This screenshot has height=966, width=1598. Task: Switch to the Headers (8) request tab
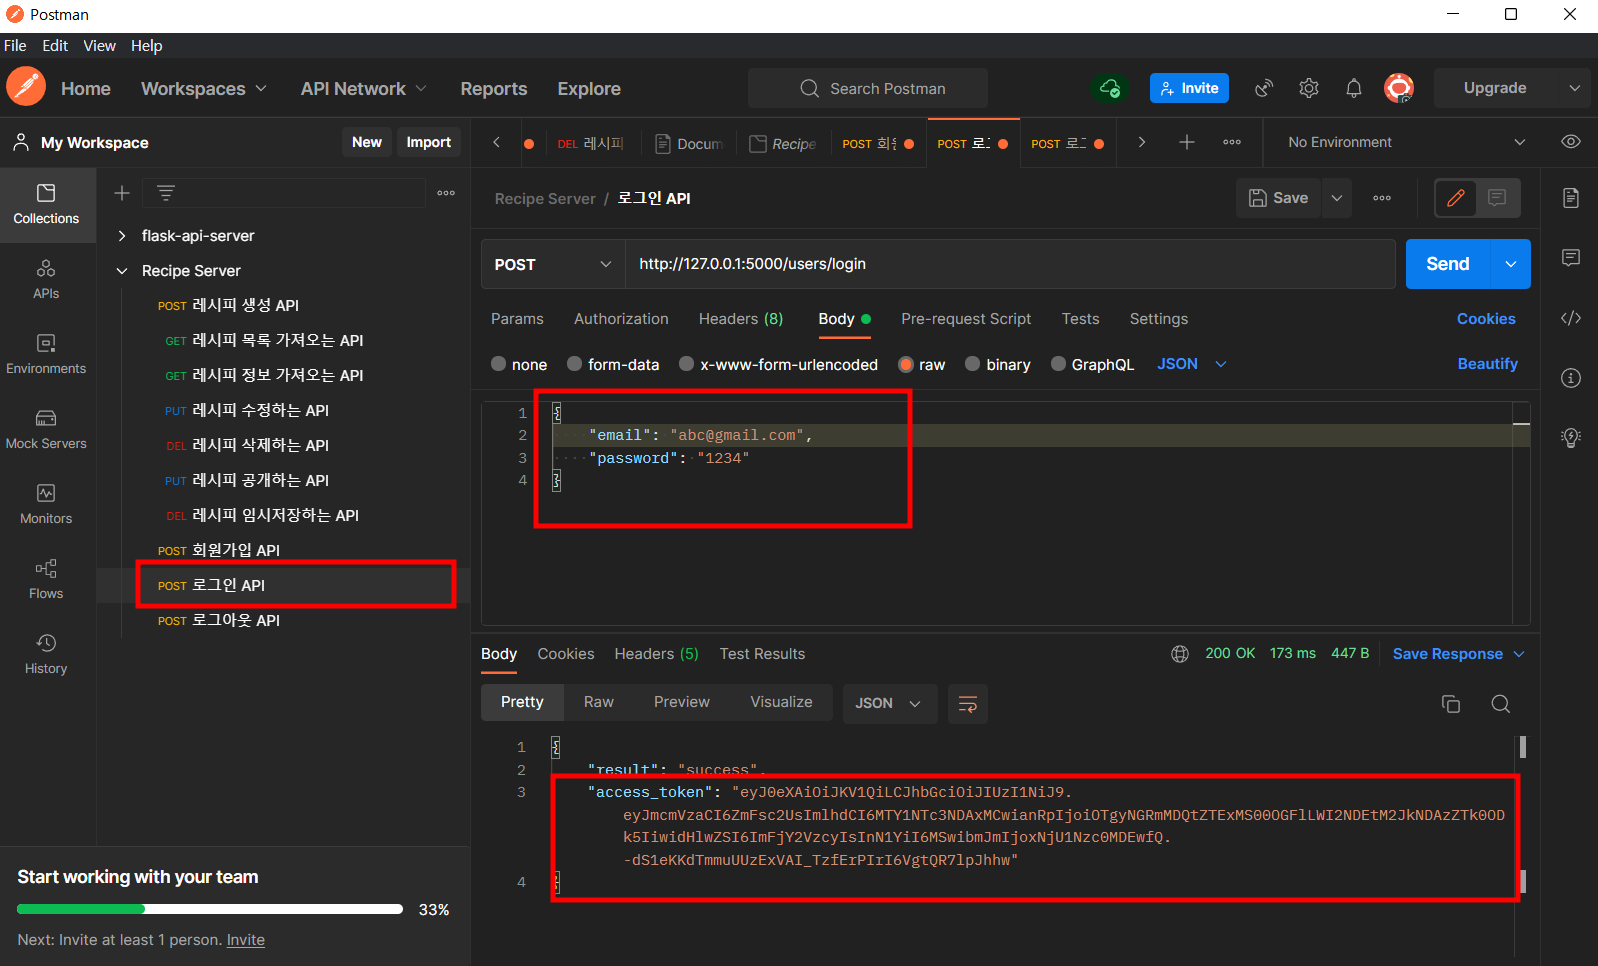(x=741, y=319)
